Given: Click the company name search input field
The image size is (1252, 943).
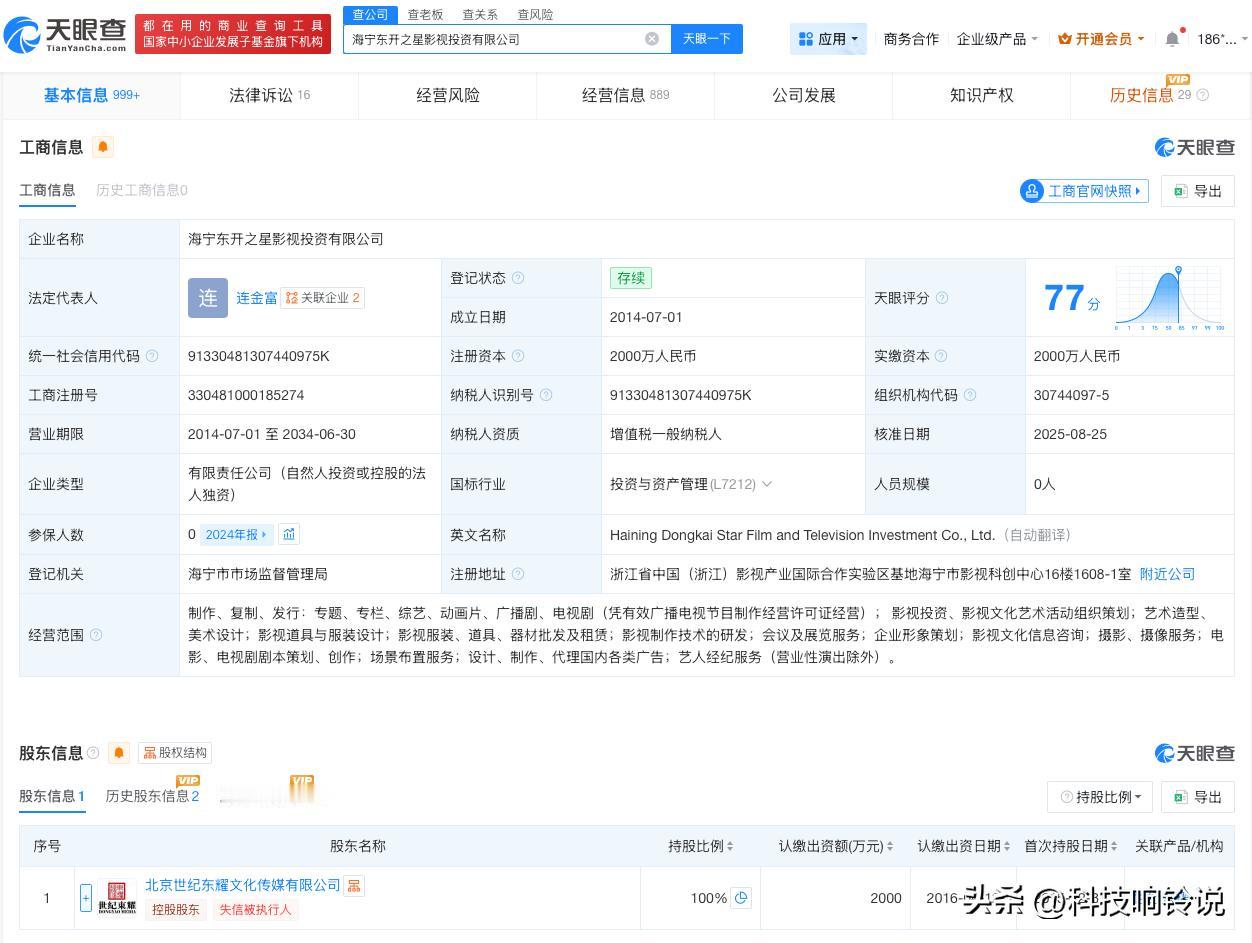Looking at the screenshot, I should click(490, 39).
